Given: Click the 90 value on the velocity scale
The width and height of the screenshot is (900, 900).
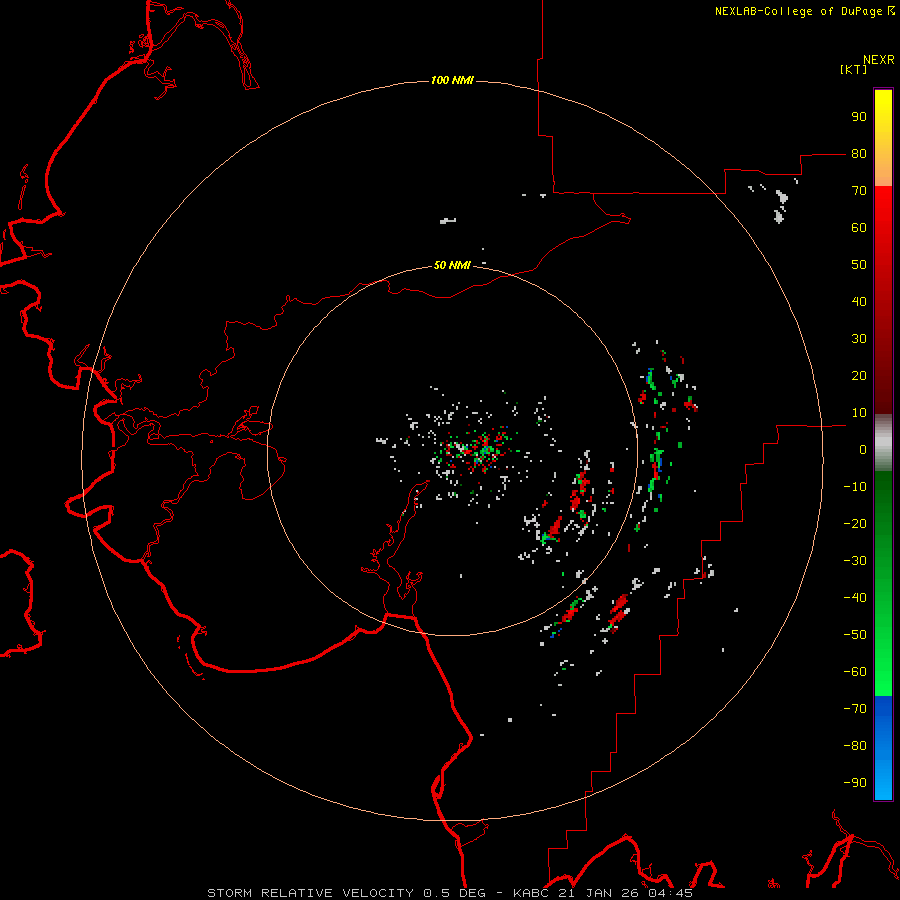Looking at the screenshot, I should pos(859,117).
